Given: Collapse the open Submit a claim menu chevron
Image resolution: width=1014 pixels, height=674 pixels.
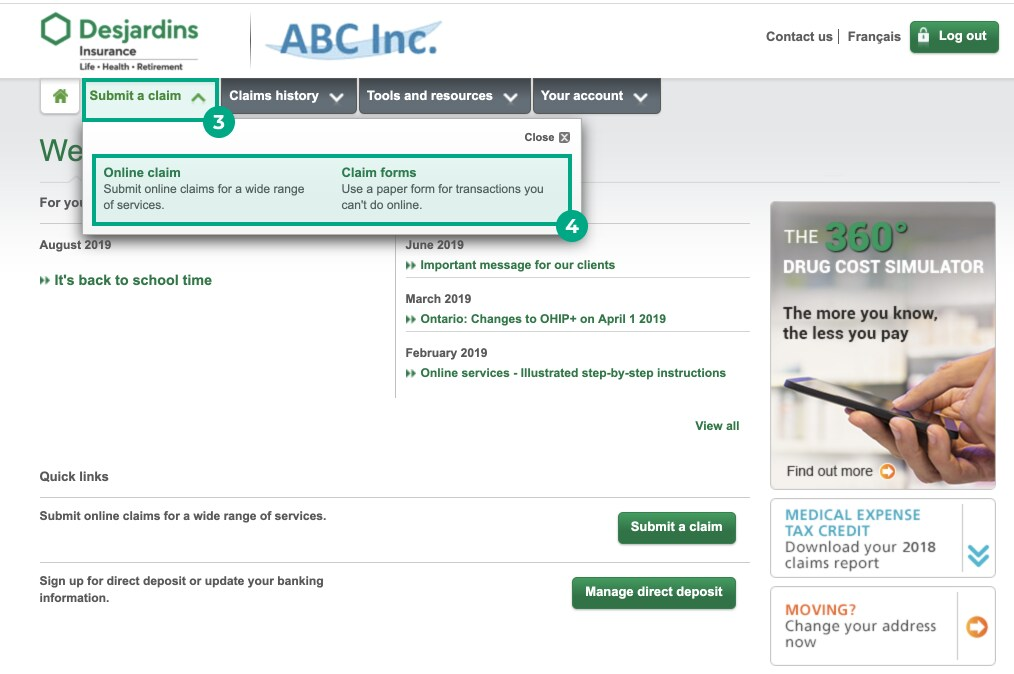Looking at the screenshot, I should [197, 95].
